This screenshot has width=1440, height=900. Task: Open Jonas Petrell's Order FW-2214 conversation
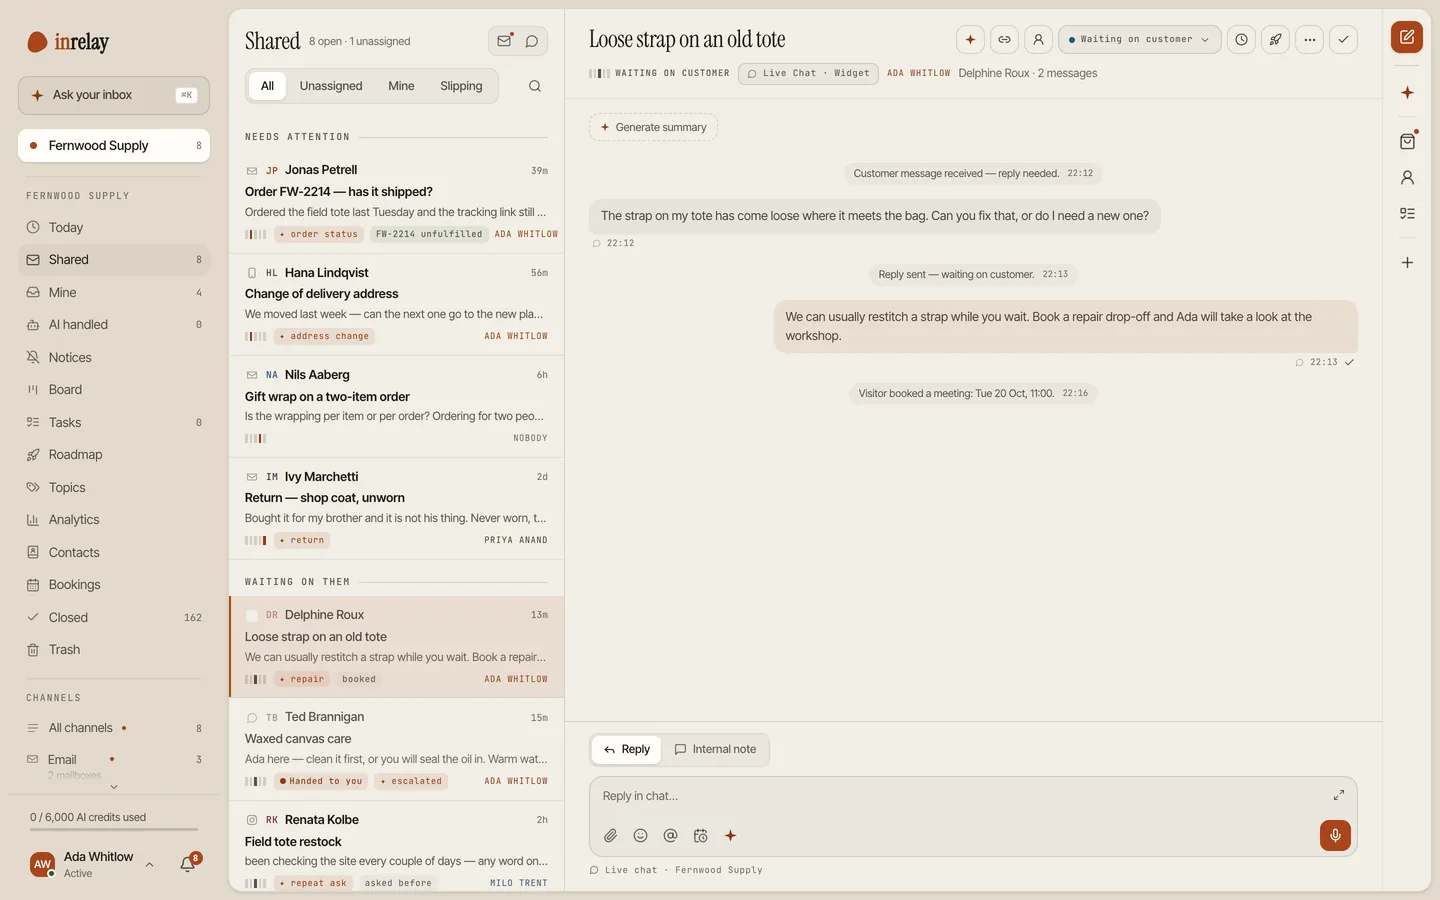tap(397, 202)
